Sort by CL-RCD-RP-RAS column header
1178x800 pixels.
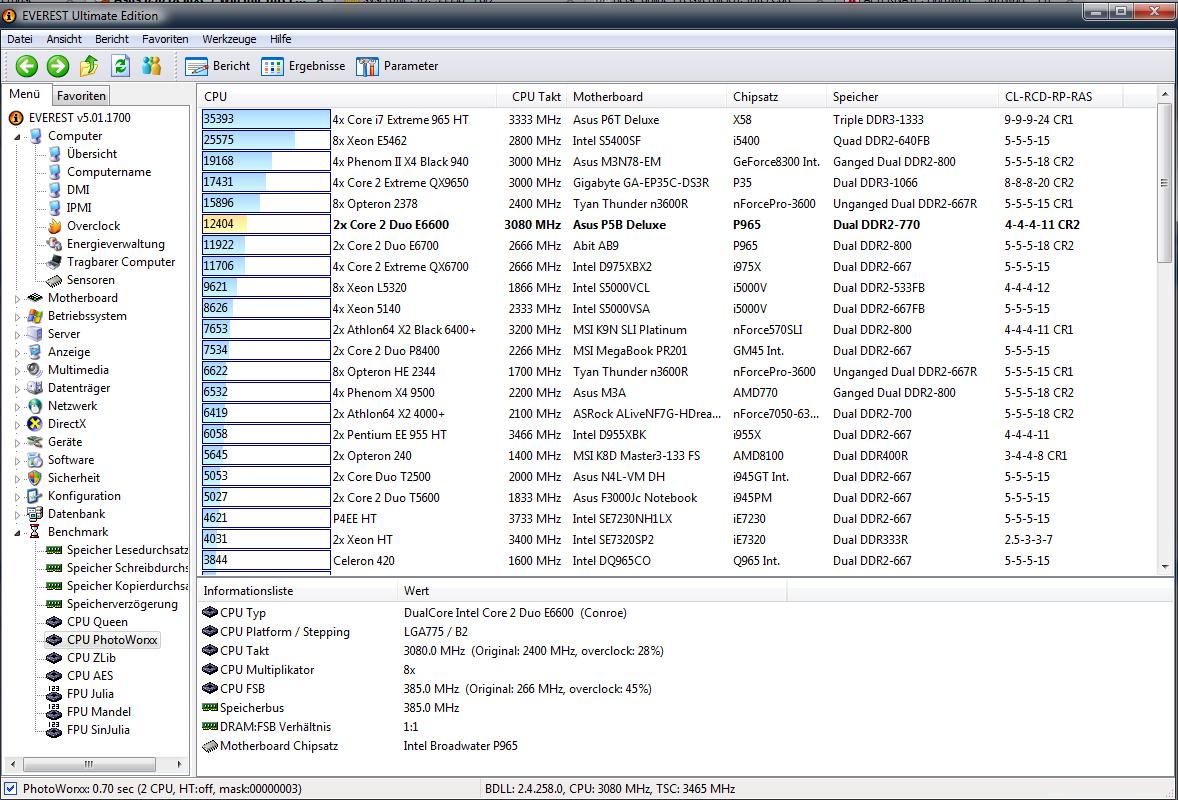click(1060, 97)
